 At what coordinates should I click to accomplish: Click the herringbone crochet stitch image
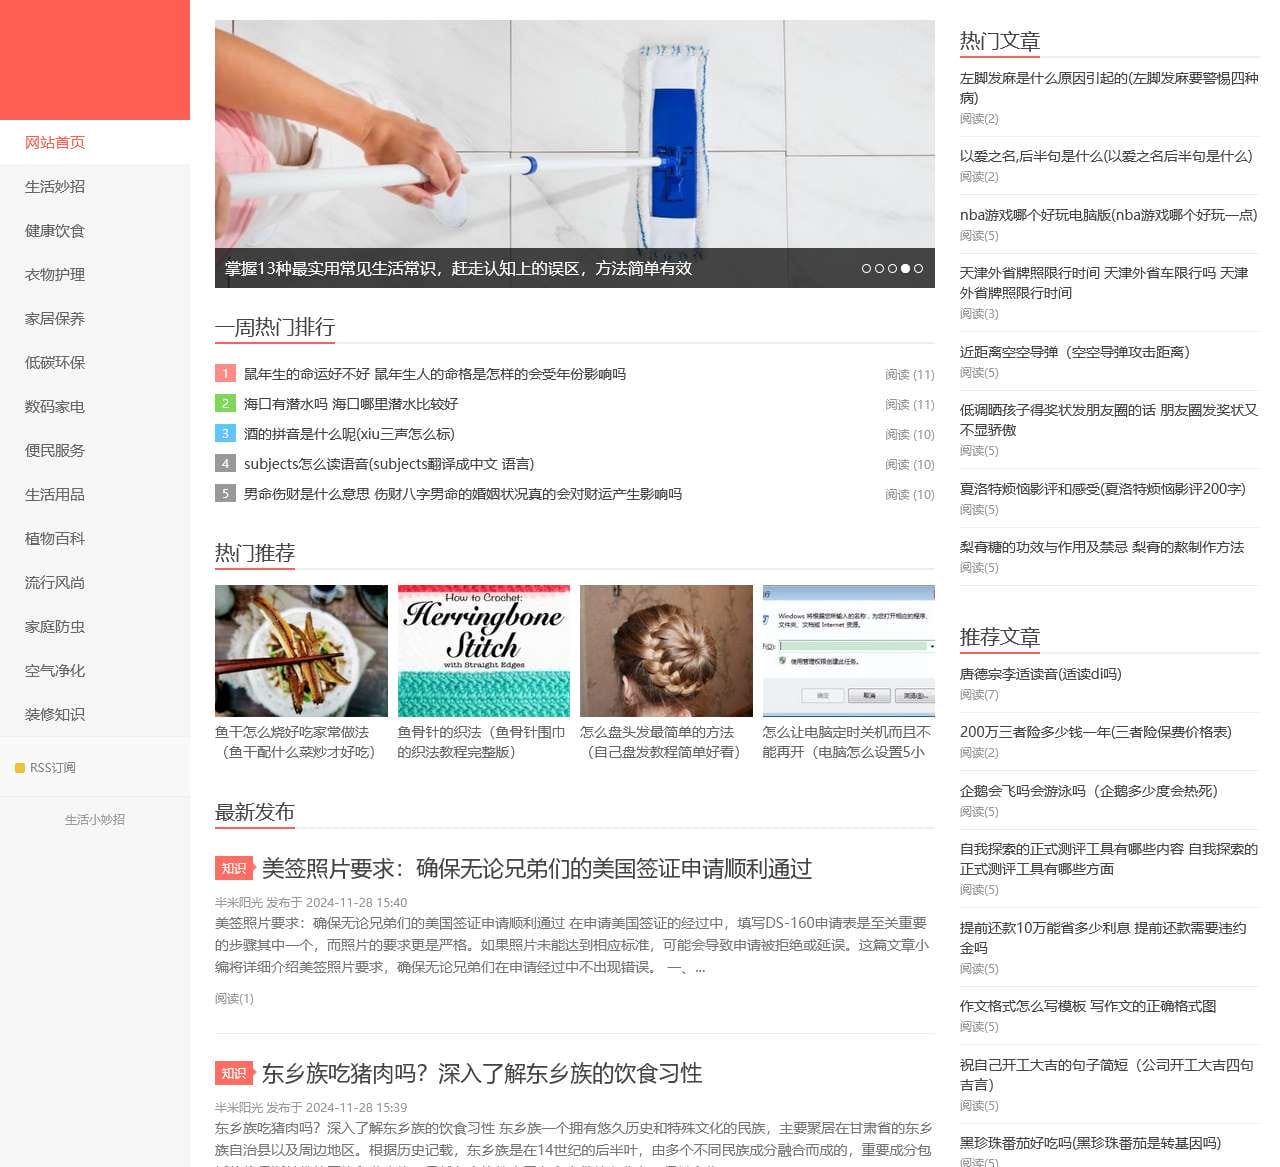click(483, 650)
